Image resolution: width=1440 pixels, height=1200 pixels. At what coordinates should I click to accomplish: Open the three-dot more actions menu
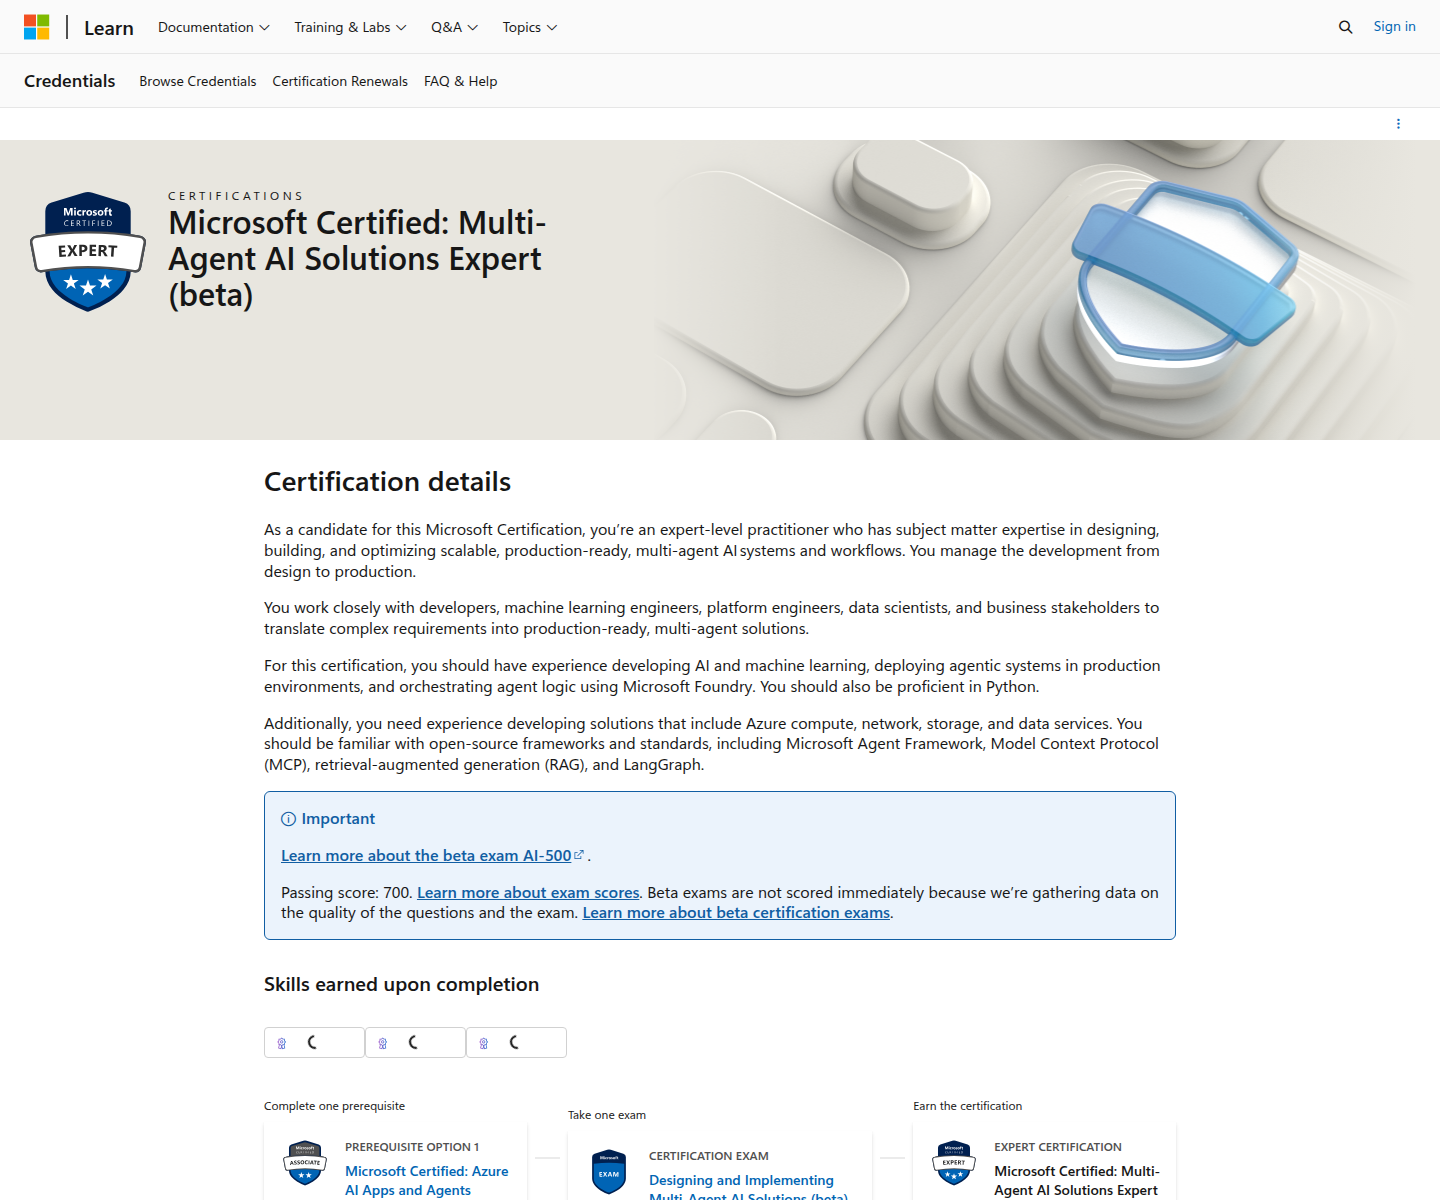[x=1398, y=124]
